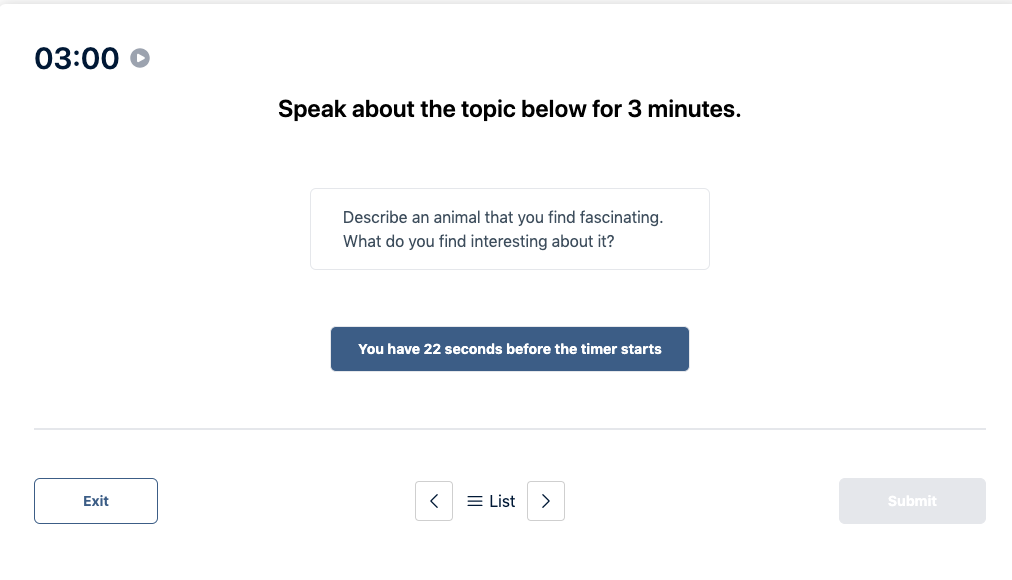Collapse back using the left arrow control
The width and height of the screenshot is (1012, 580).
434,501
